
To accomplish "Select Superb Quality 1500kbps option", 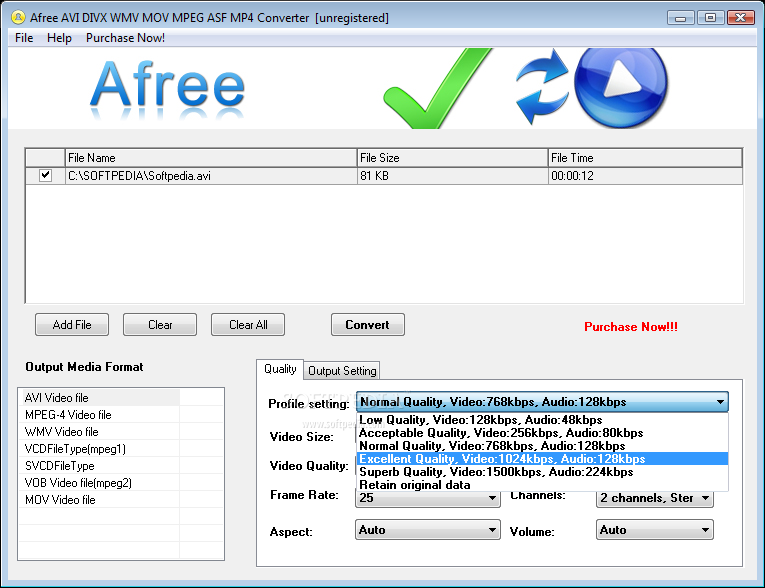I will click(x=543, y=472).
